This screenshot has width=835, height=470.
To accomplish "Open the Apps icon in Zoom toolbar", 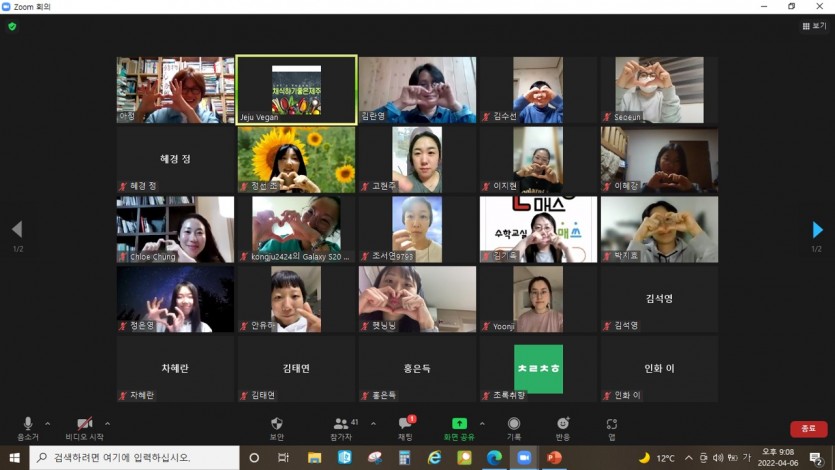I will point(612,428).
